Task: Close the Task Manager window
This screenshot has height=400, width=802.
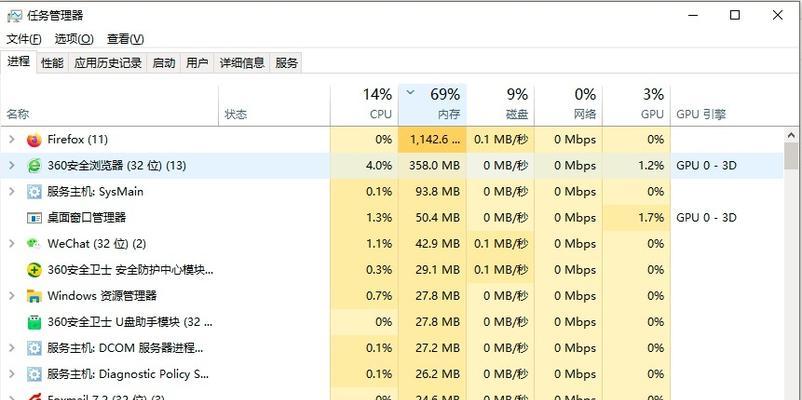Action: click(x=777, y=15)
